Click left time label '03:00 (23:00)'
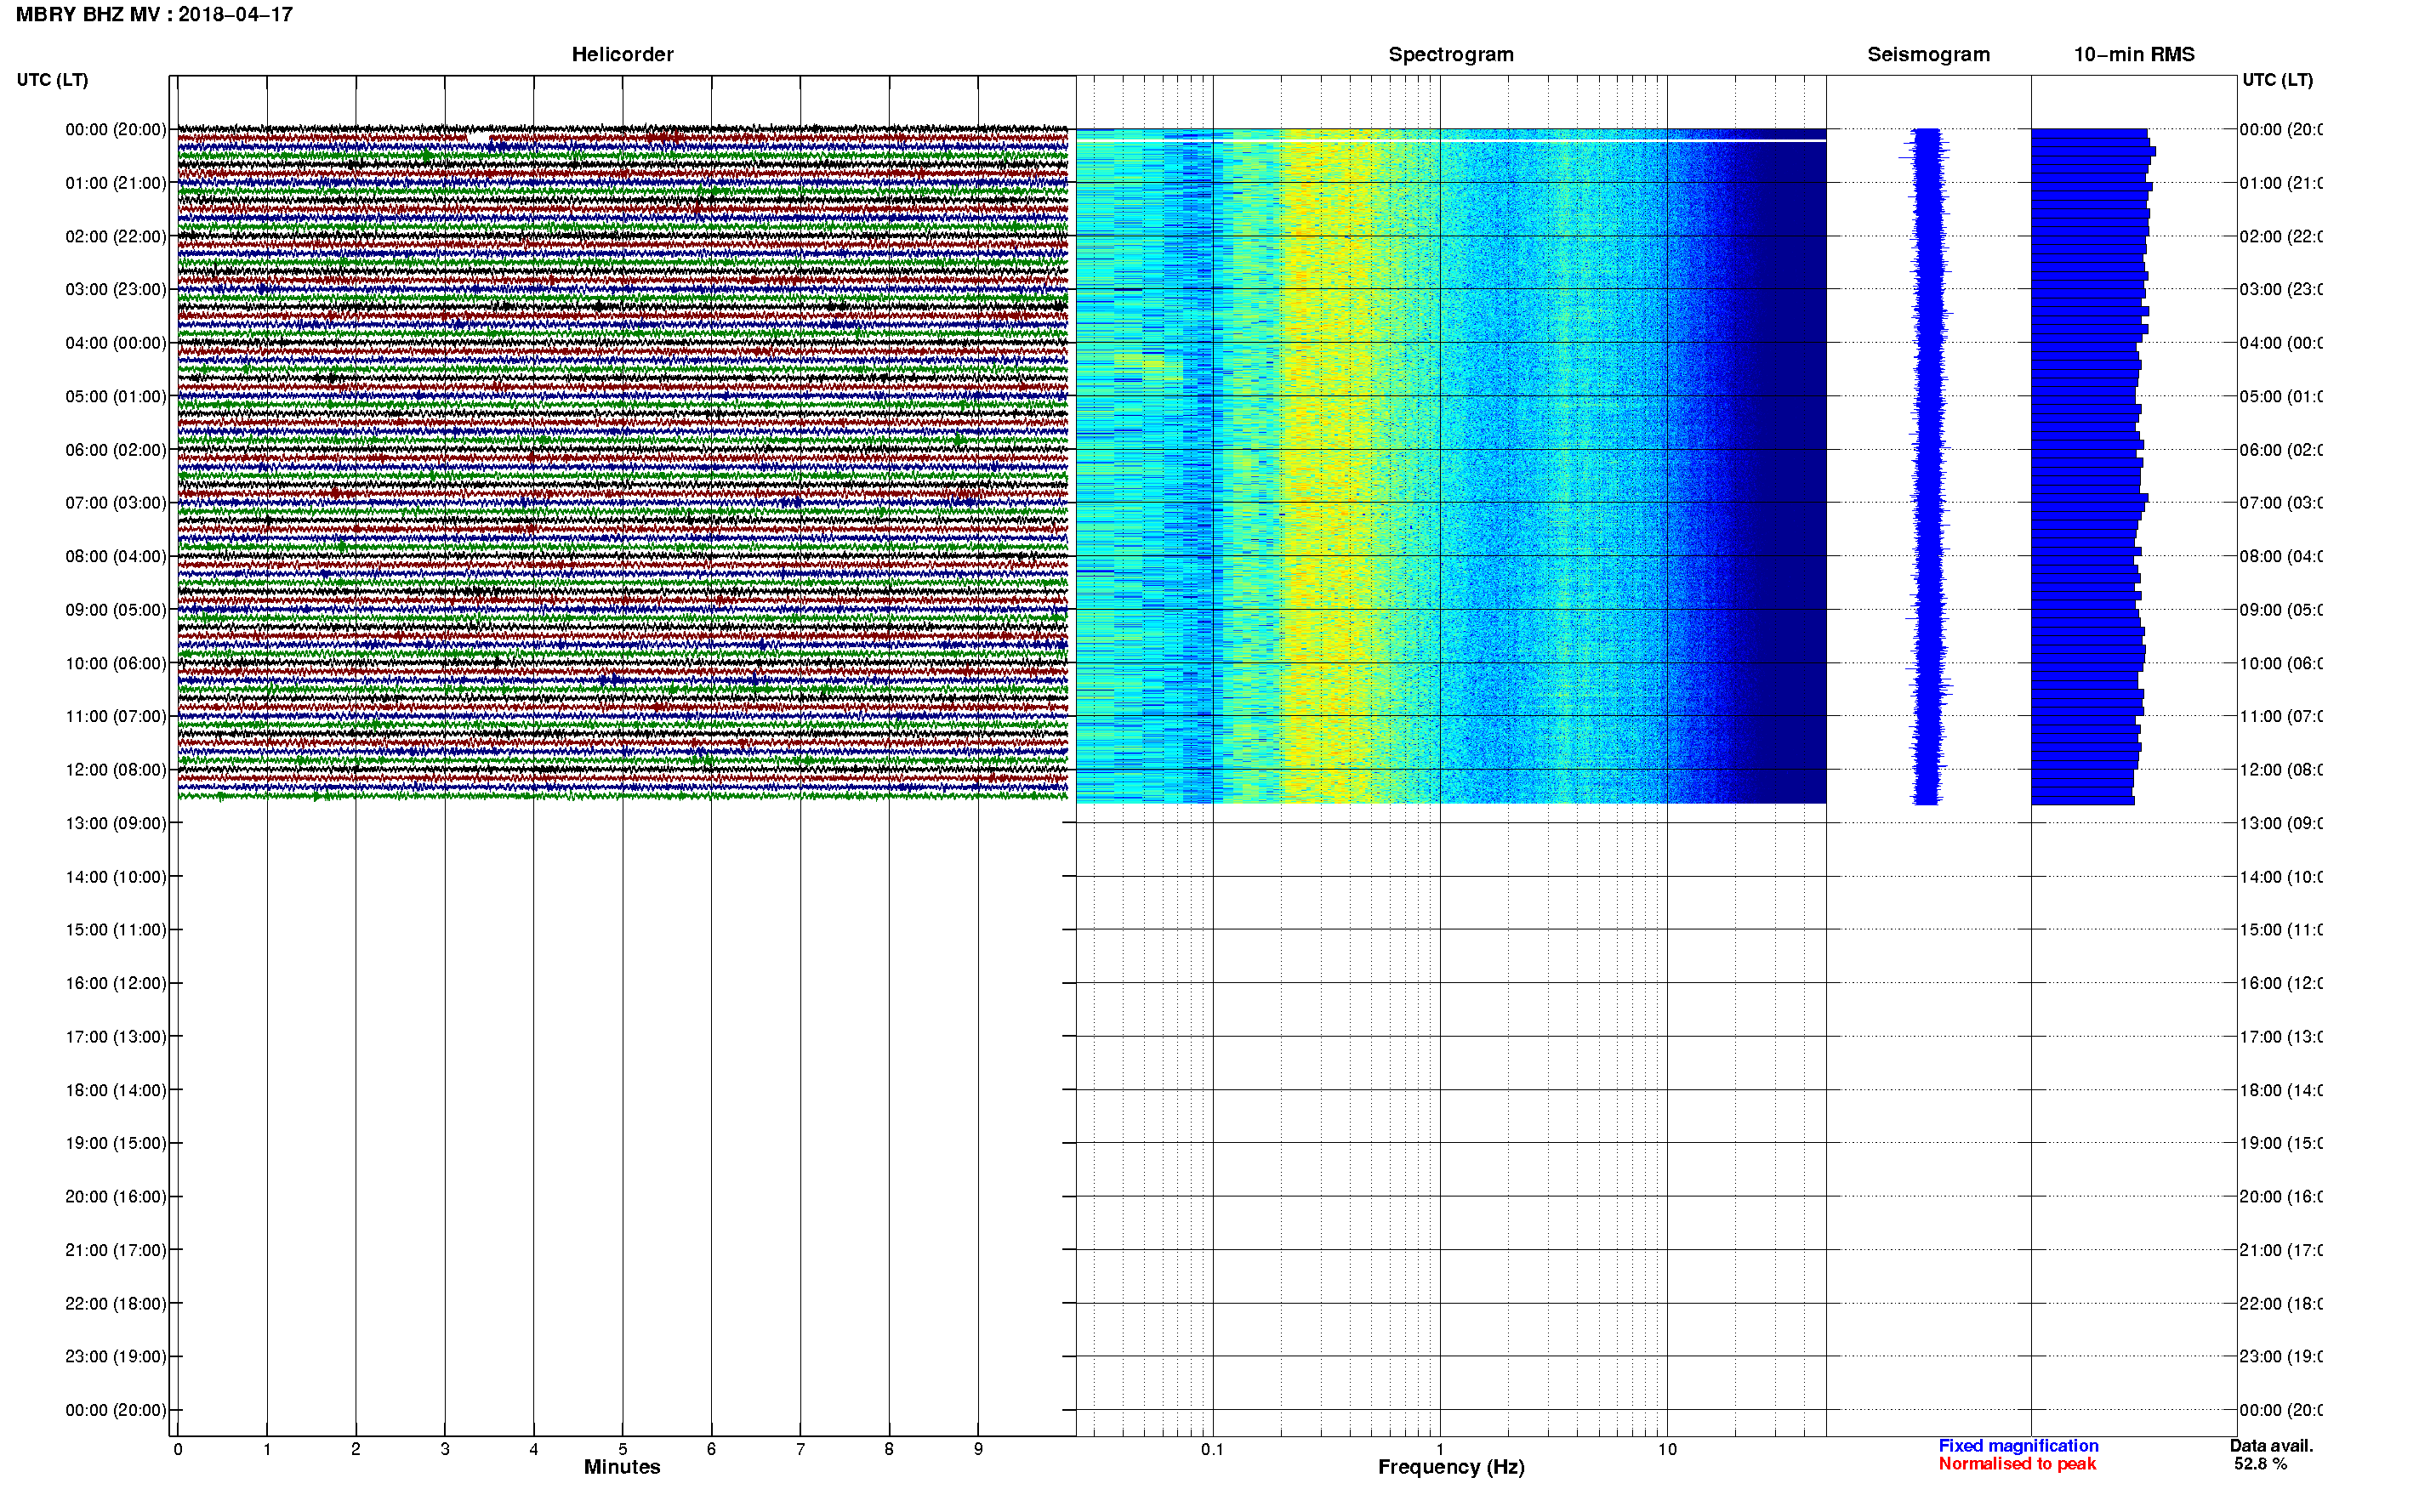 tap(116, 290)
